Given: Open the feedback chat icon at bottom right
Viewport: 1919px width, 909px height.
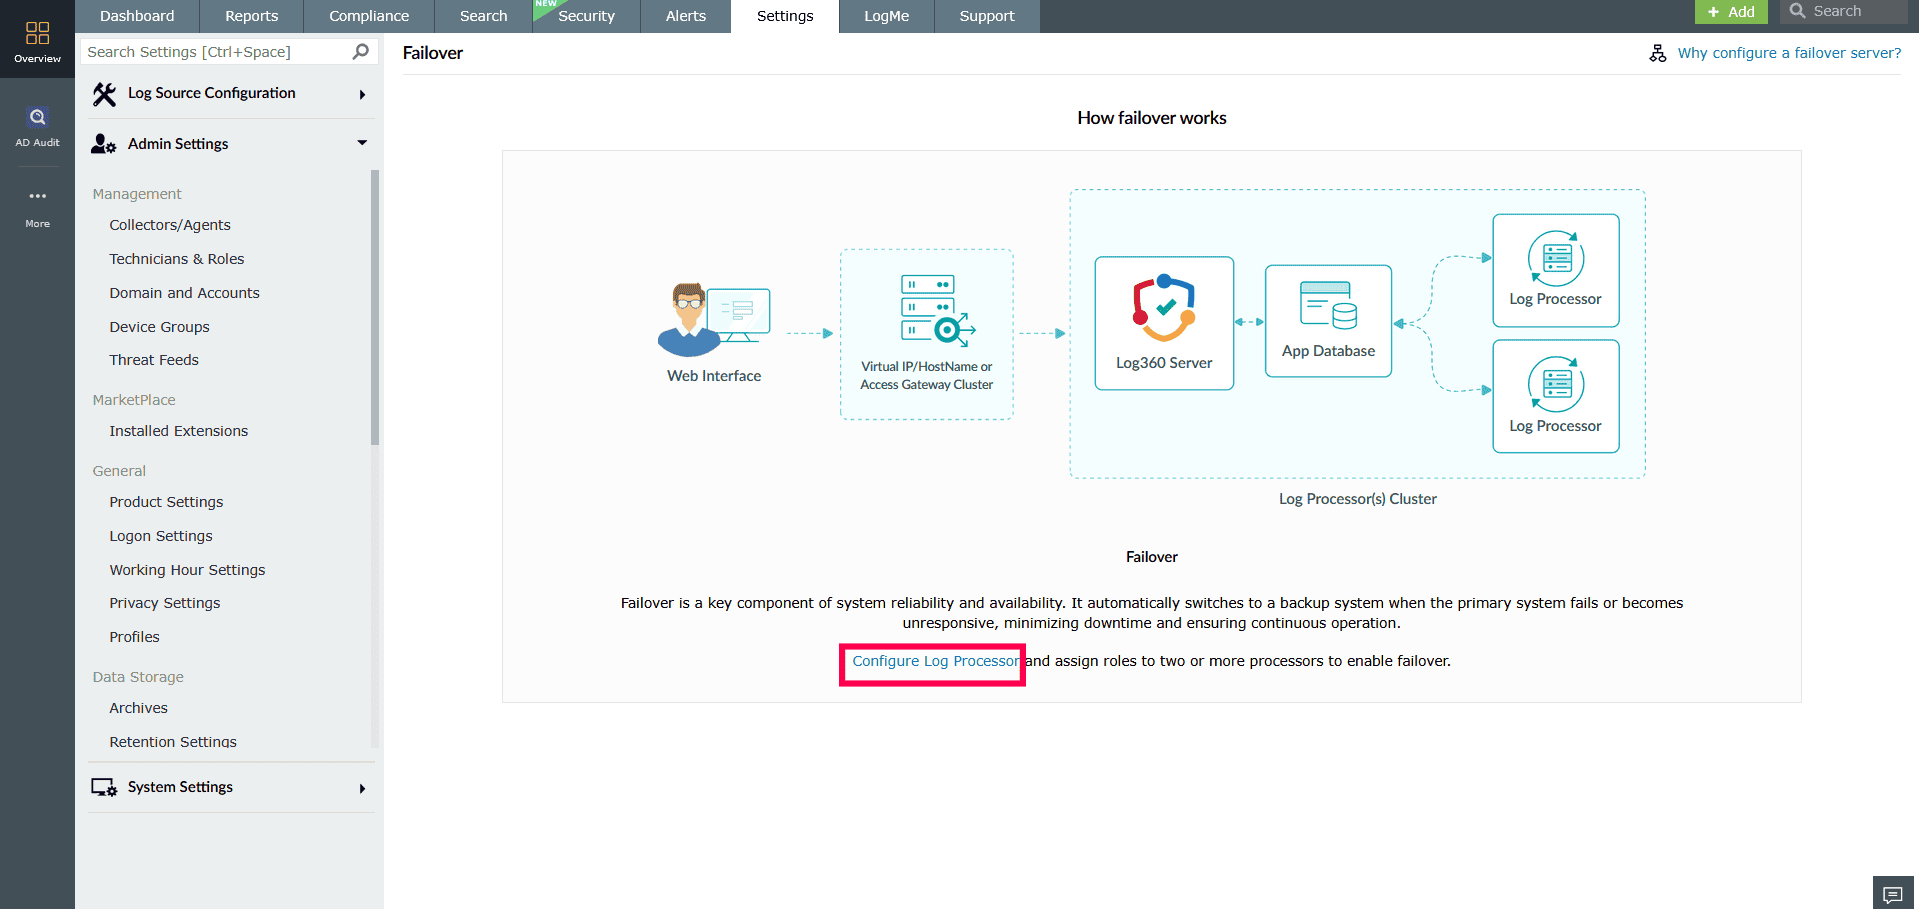Looking at the screenshot, I should (x=1893, y=893).
